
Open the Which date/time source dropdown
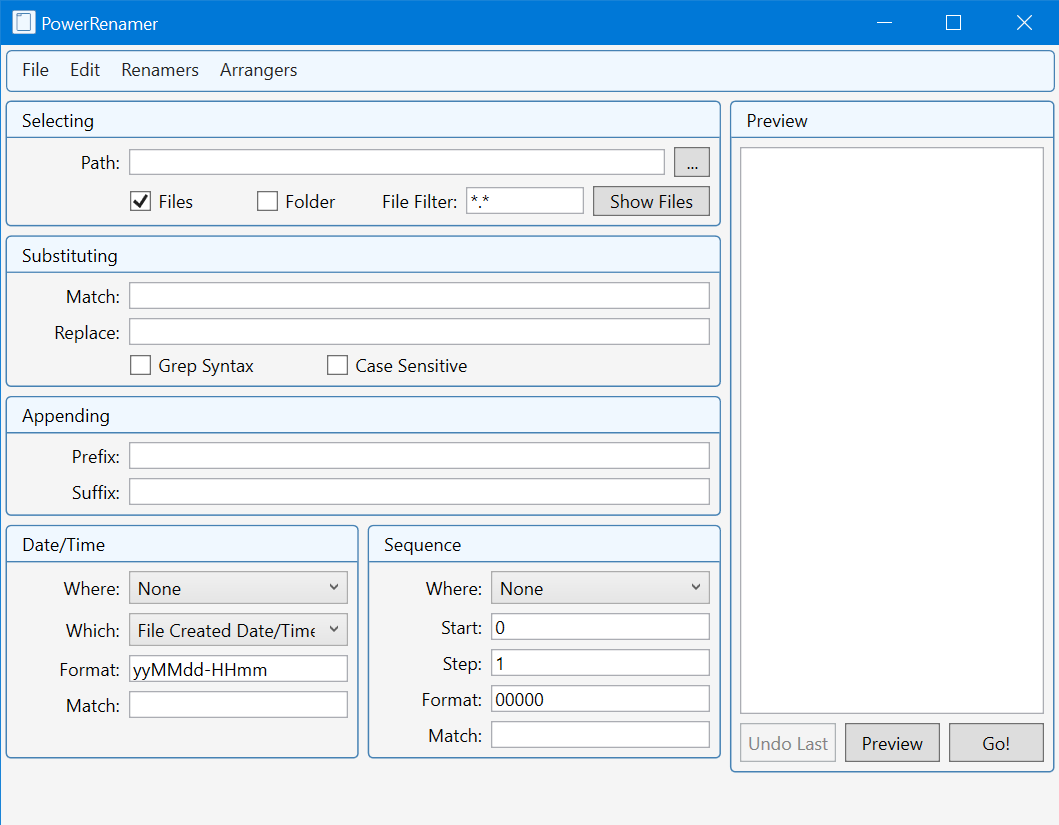238,630
